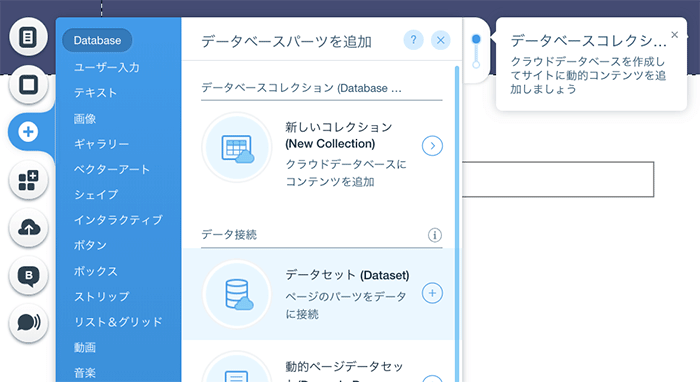Viewport: 700px width, 382px height.
Task: Click the クラウドデータベースに コンテンツを追加 description
Action: pos(346,173)
